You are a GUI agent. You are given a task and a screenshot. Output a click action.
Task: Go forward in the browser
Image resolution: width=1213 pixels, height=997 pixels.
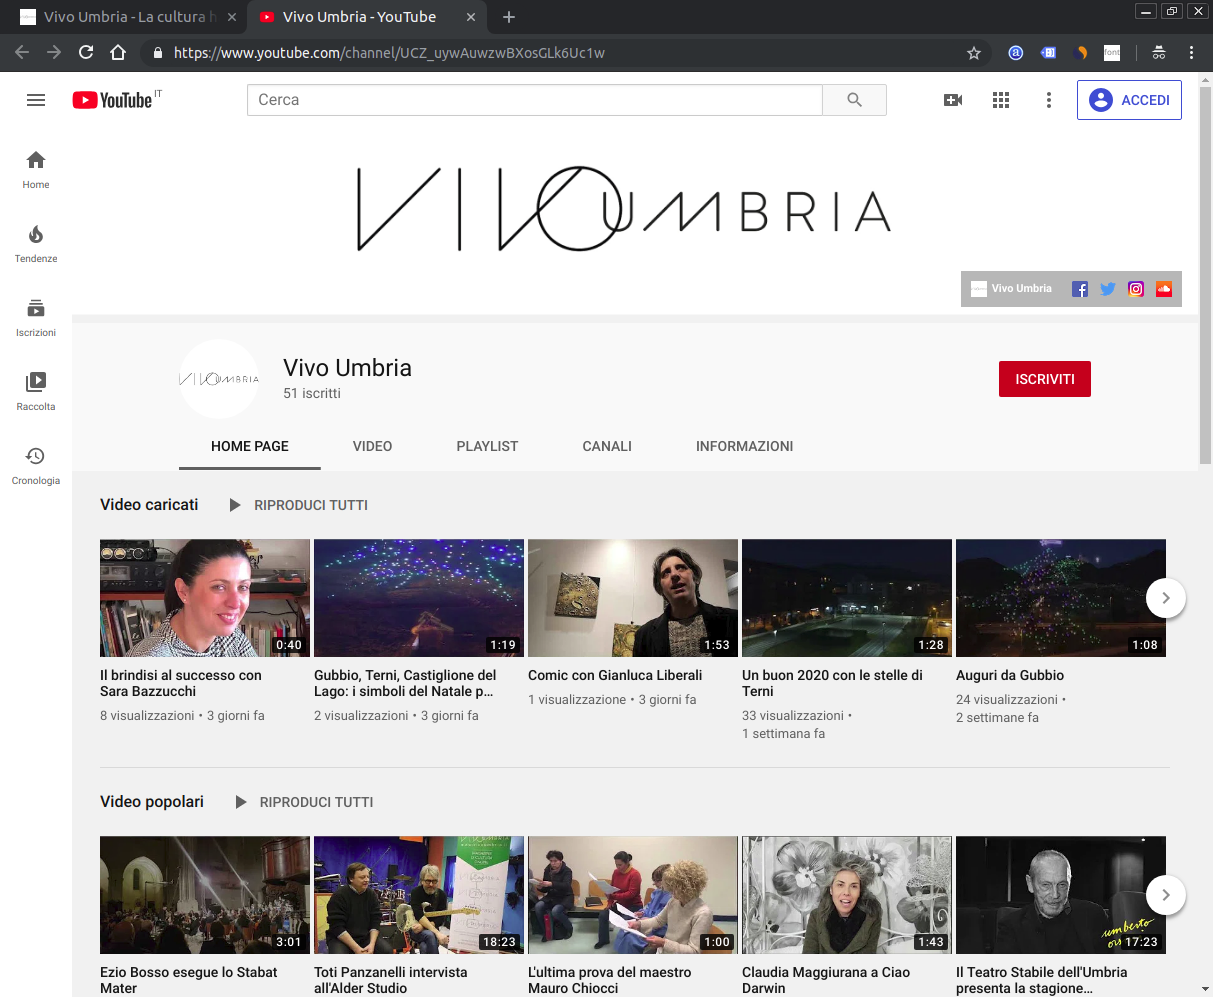pos(54,53)
